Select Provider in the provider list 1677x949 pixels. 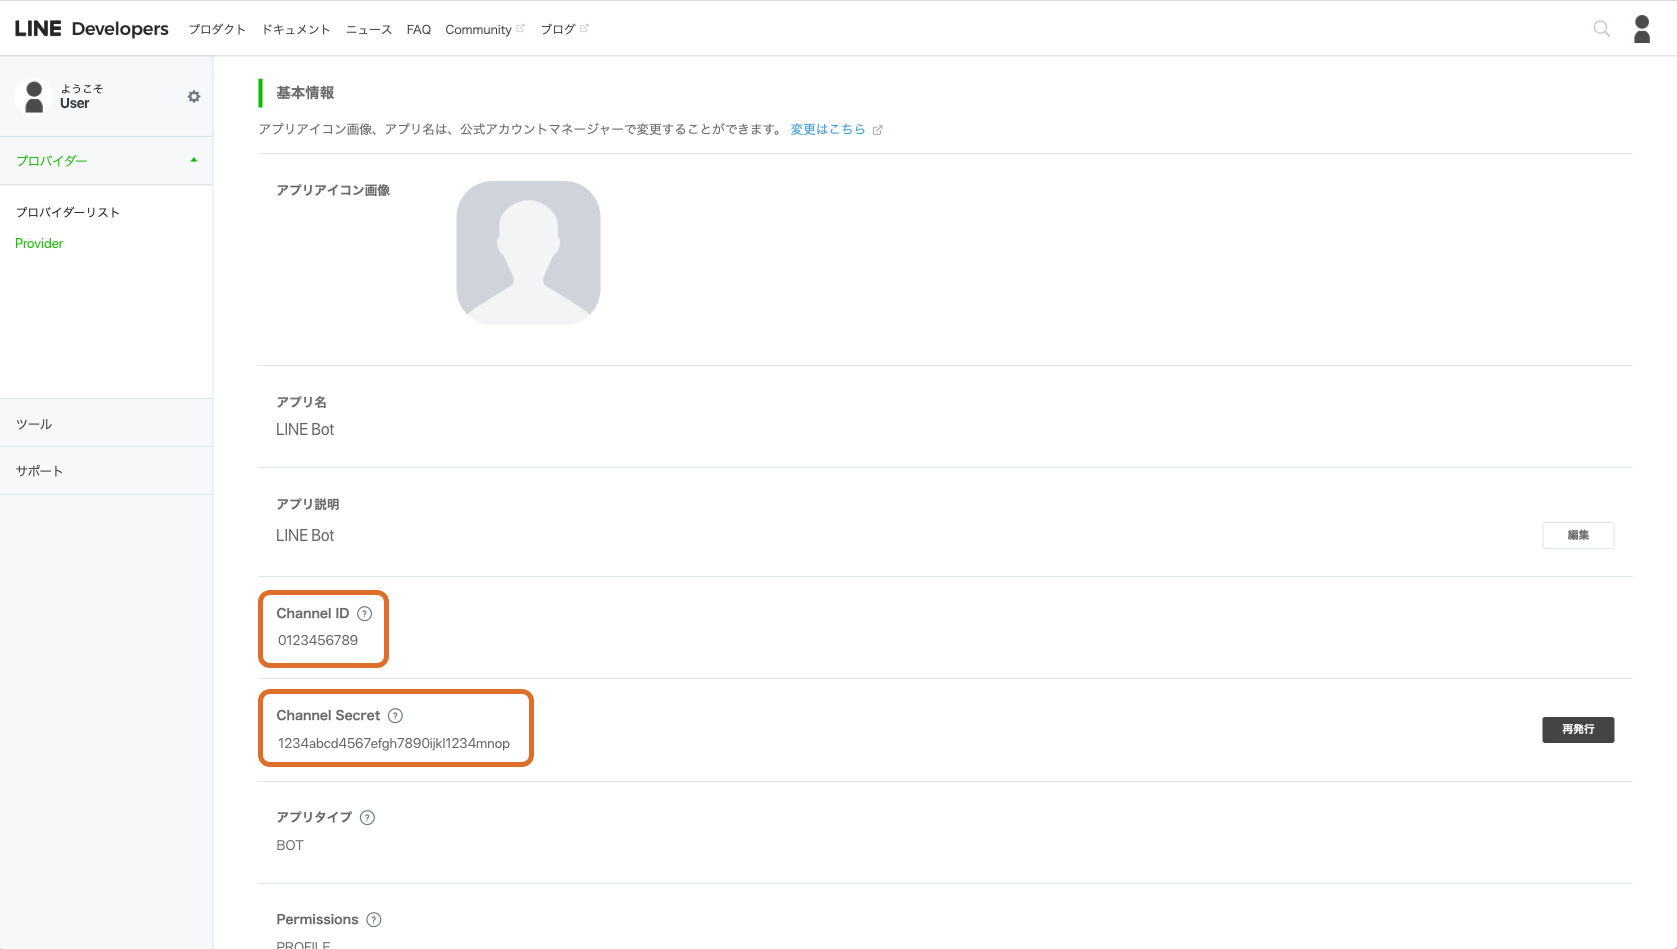39,244
